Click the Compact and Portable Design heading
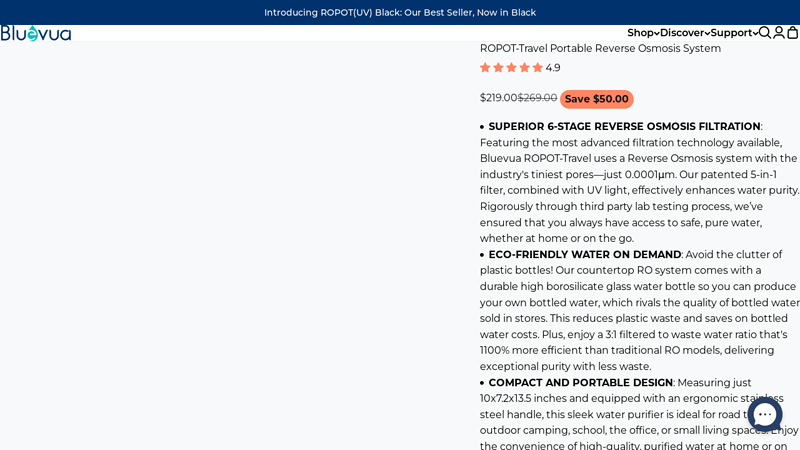The height and width of the screenshot is (450, 800). pyautogui.click(x=580, y=383)
